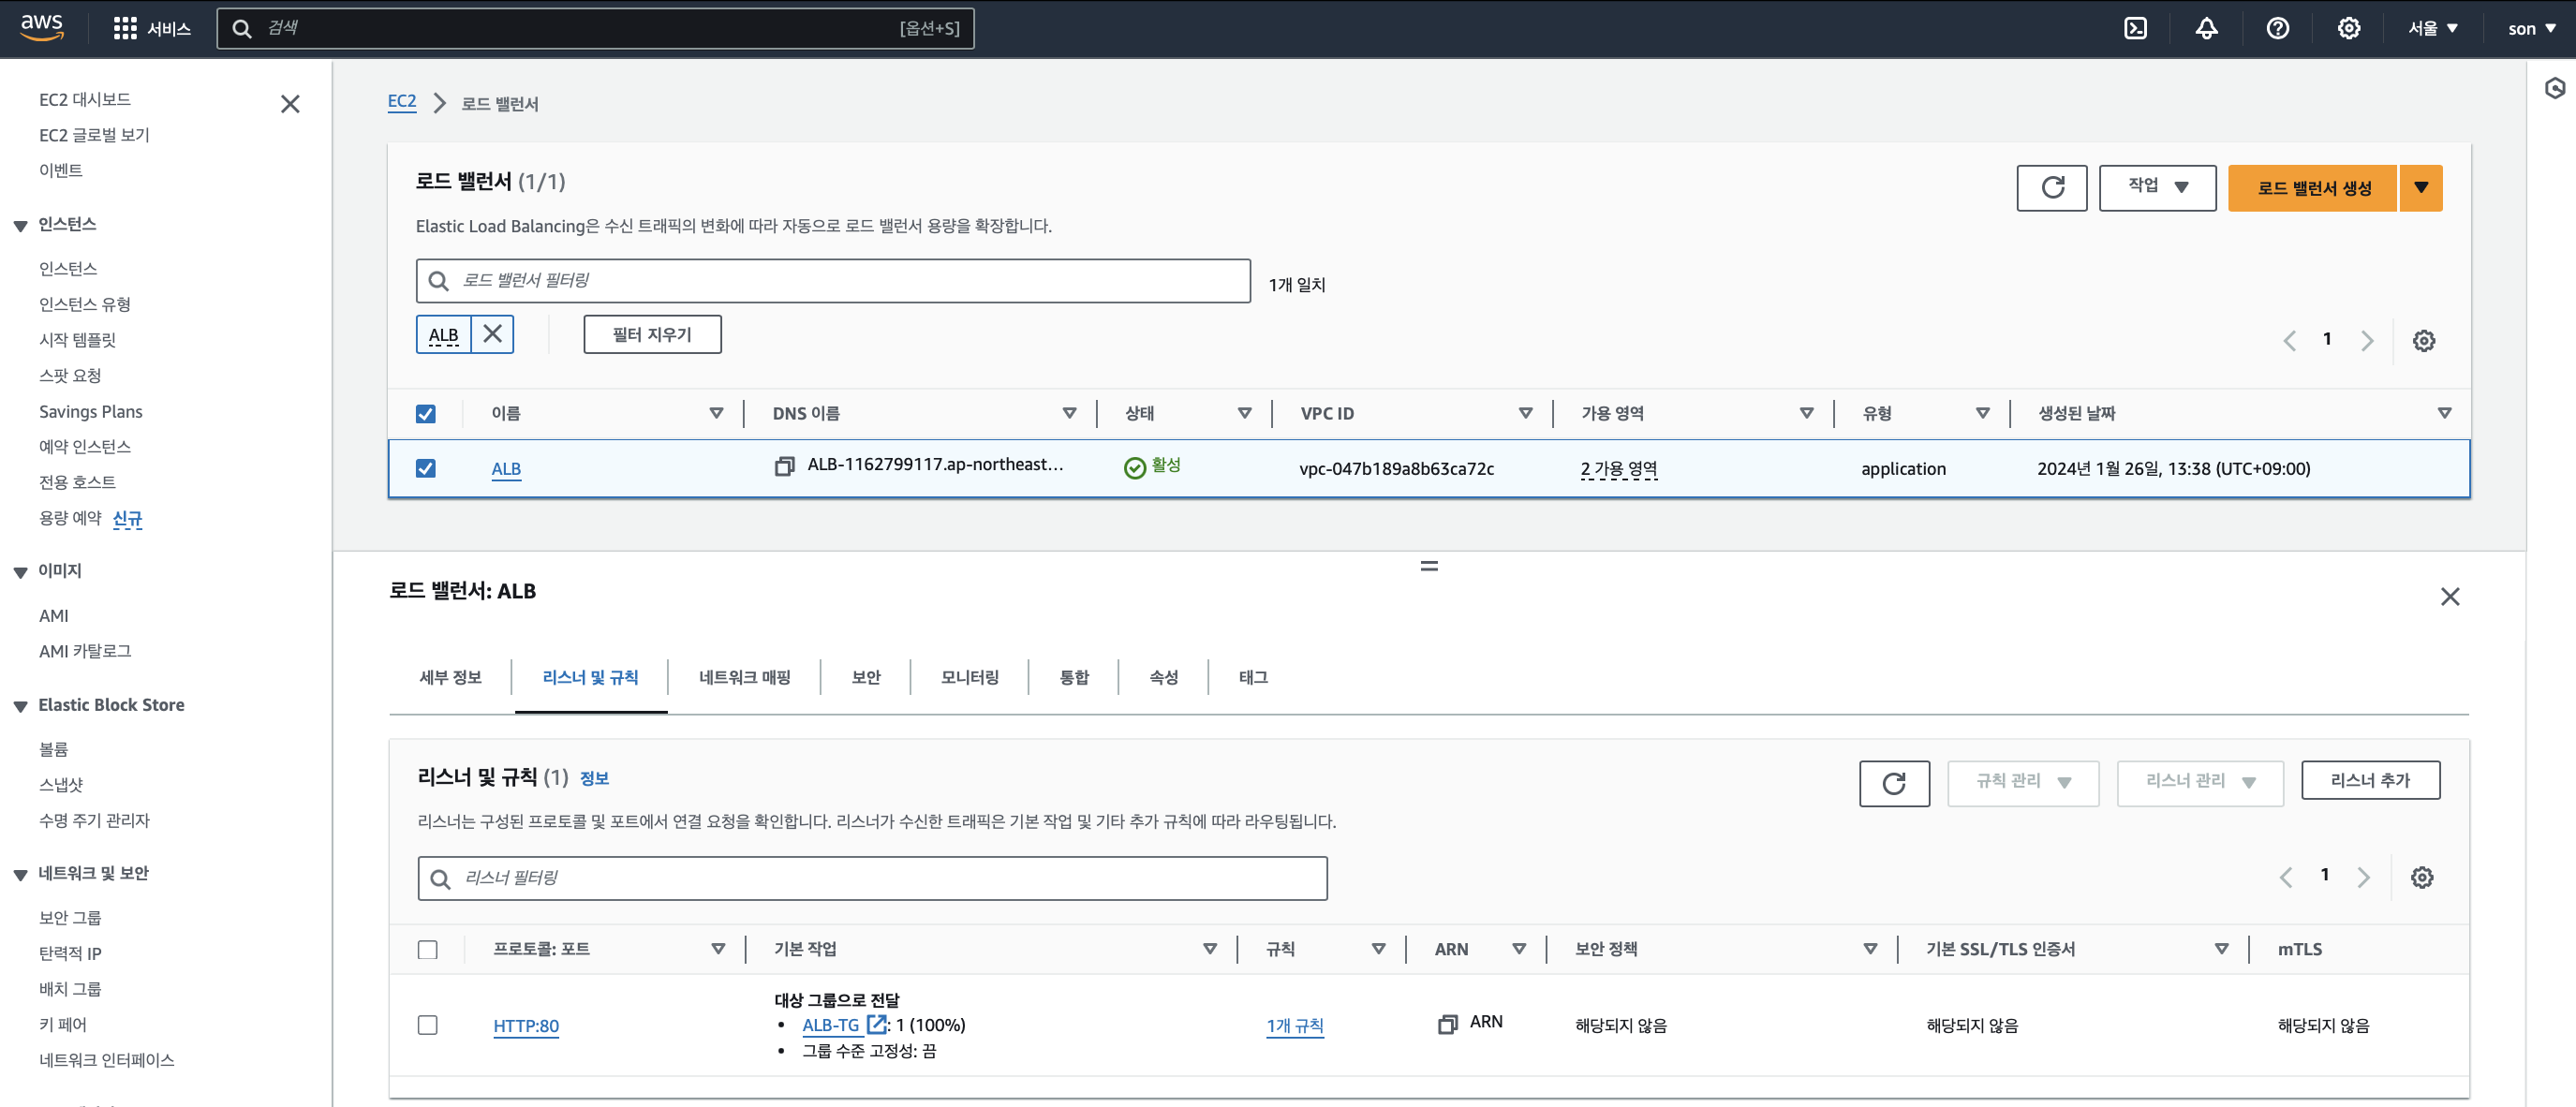
Task: Switch to the 보안 tab
Action: (865, 677)
